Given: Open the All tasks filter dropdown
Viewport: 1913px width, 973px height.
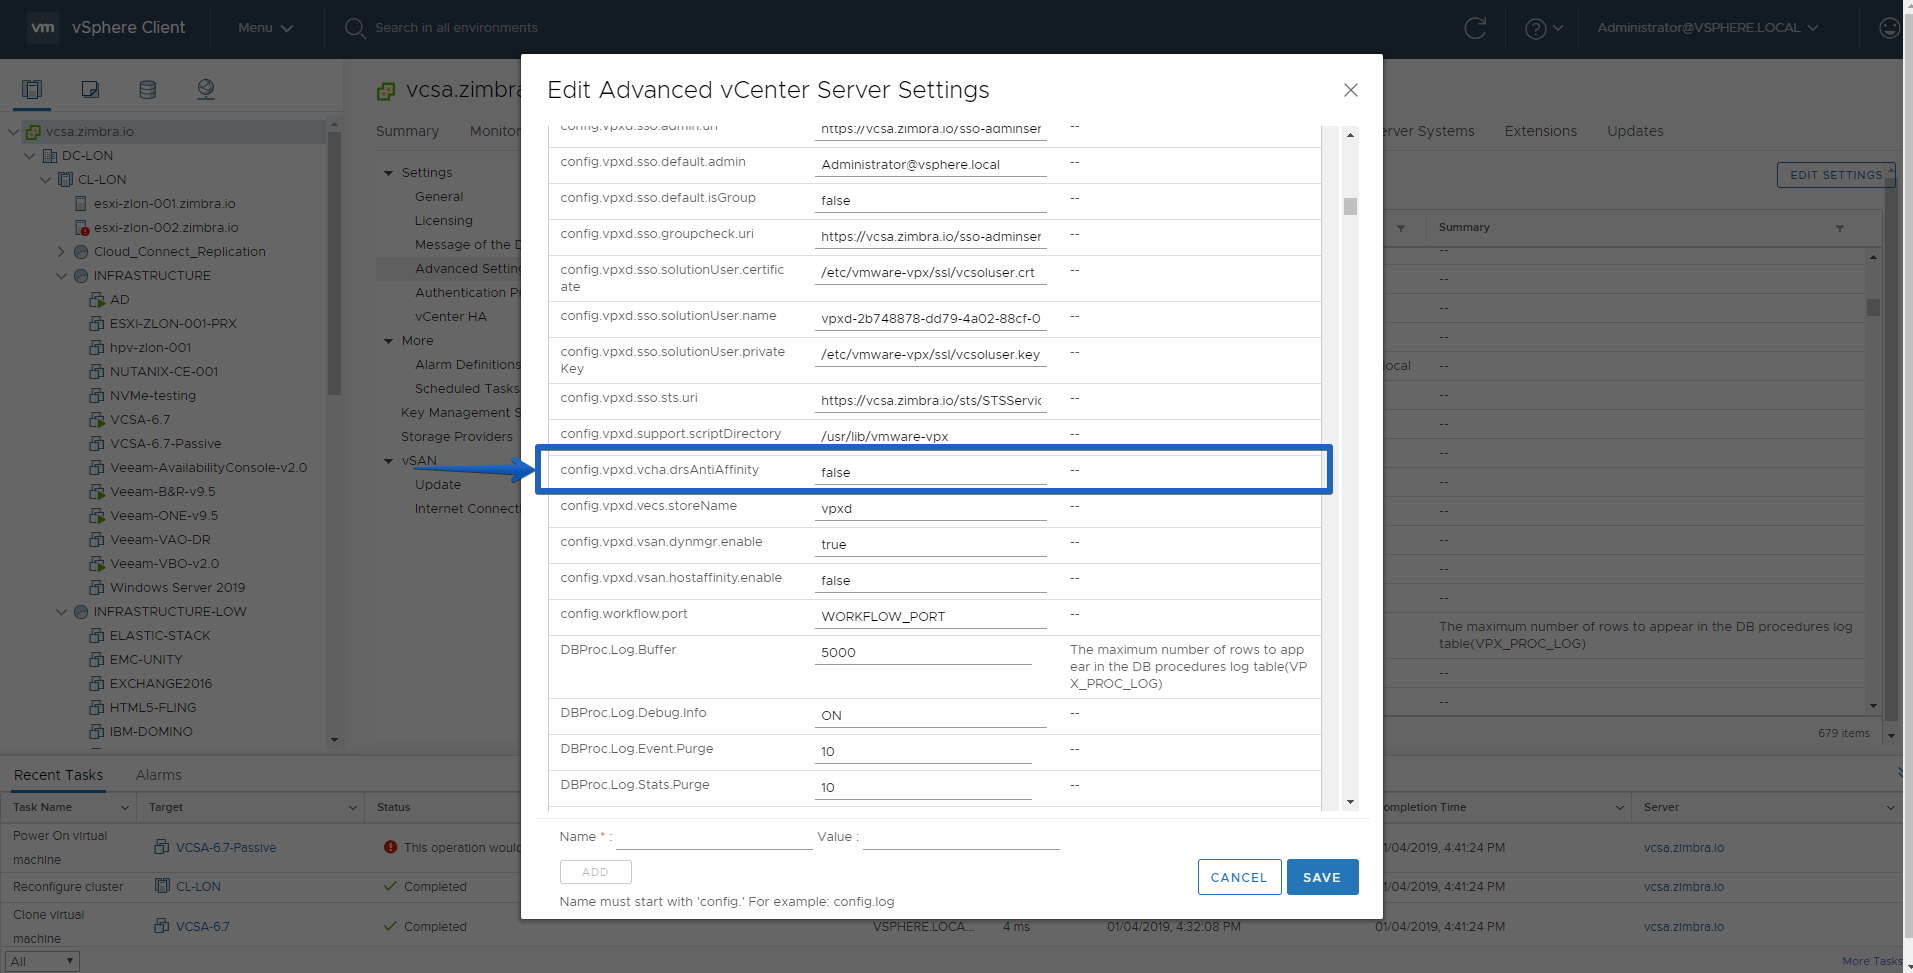Looking at the screenshot, I should (x=41, y=962).
